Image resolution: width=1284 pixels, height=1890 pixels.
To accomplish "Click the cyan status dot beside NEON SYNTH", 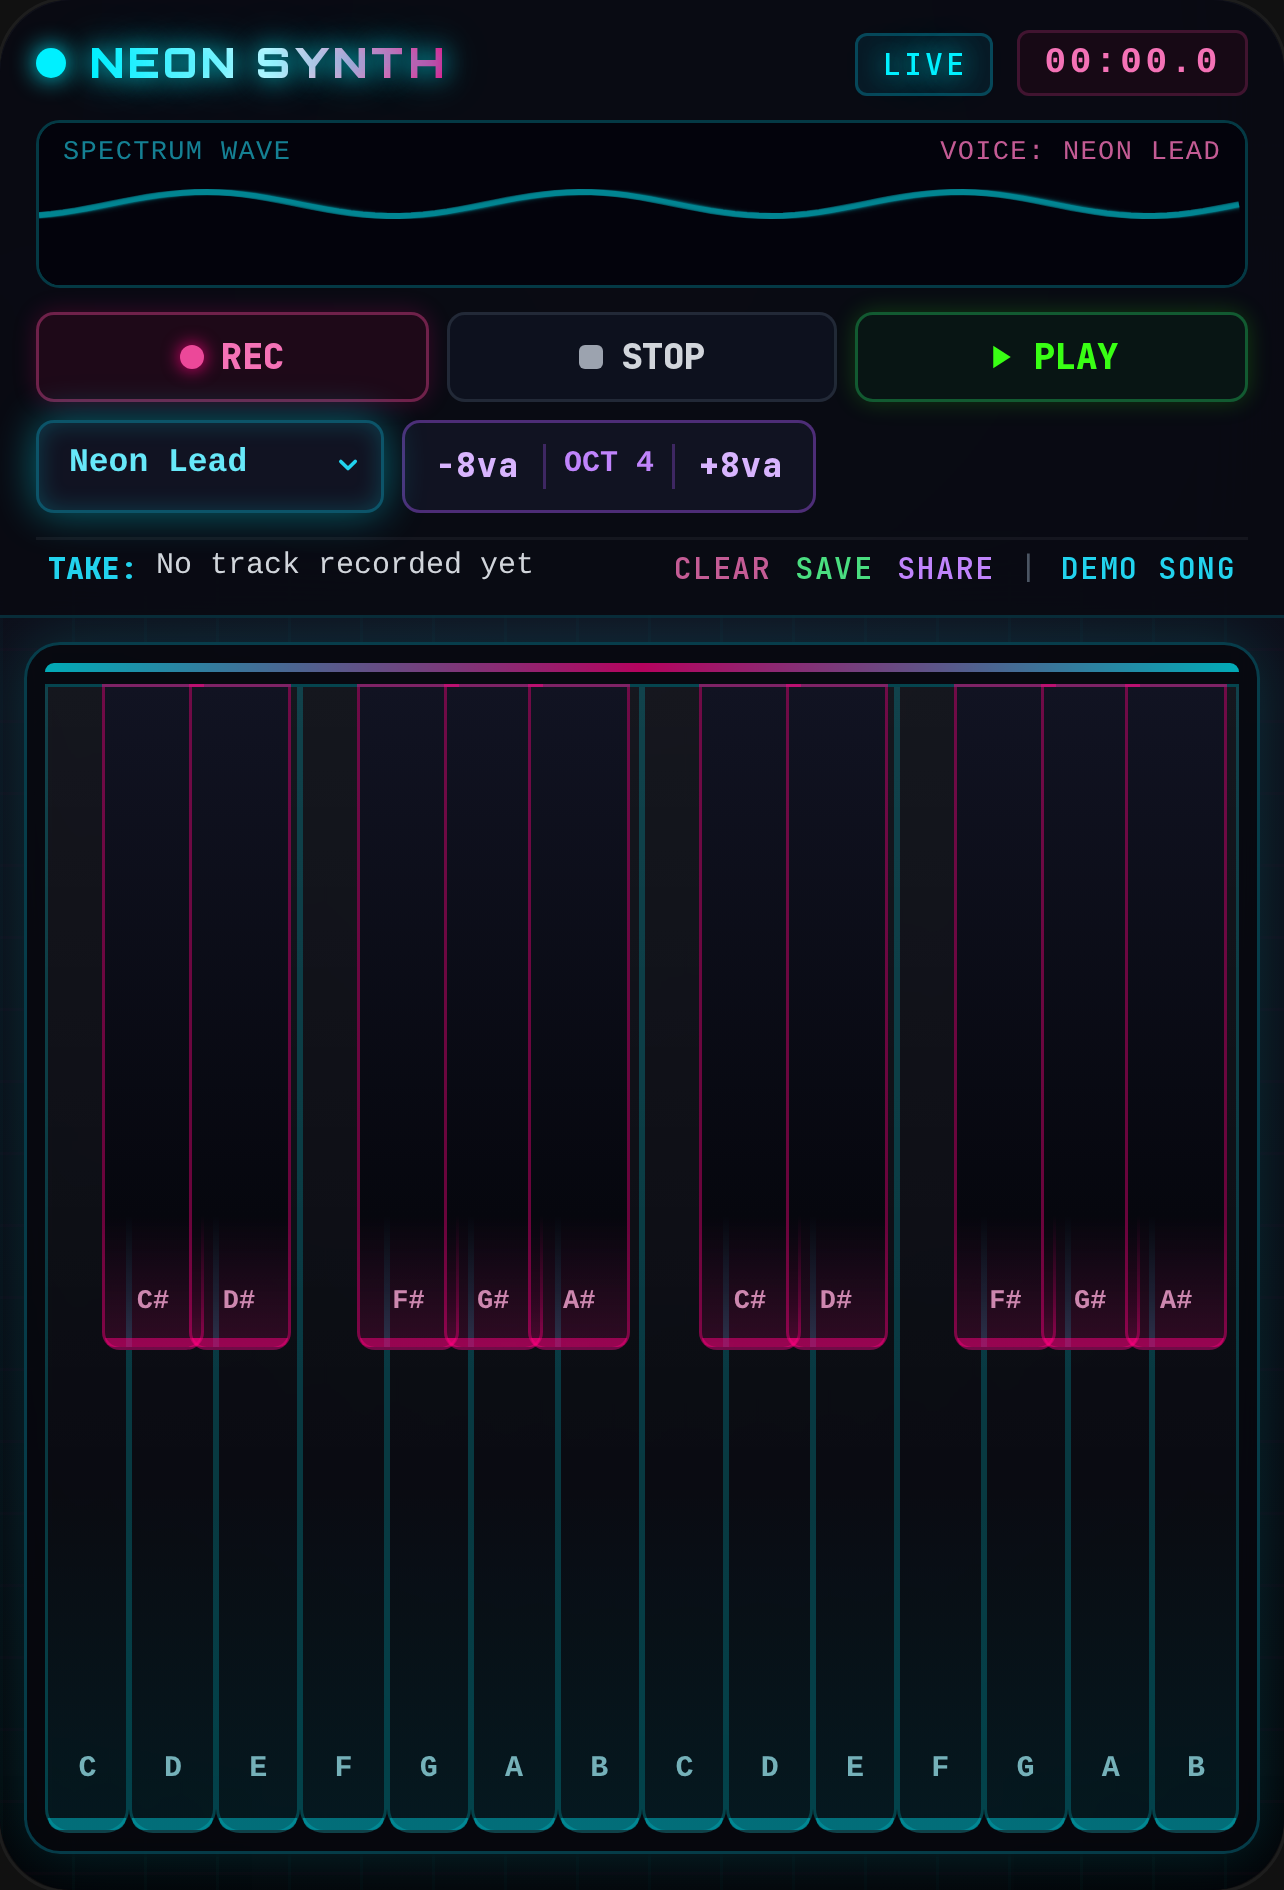I will pyautogui.click(x=51, y=63).
